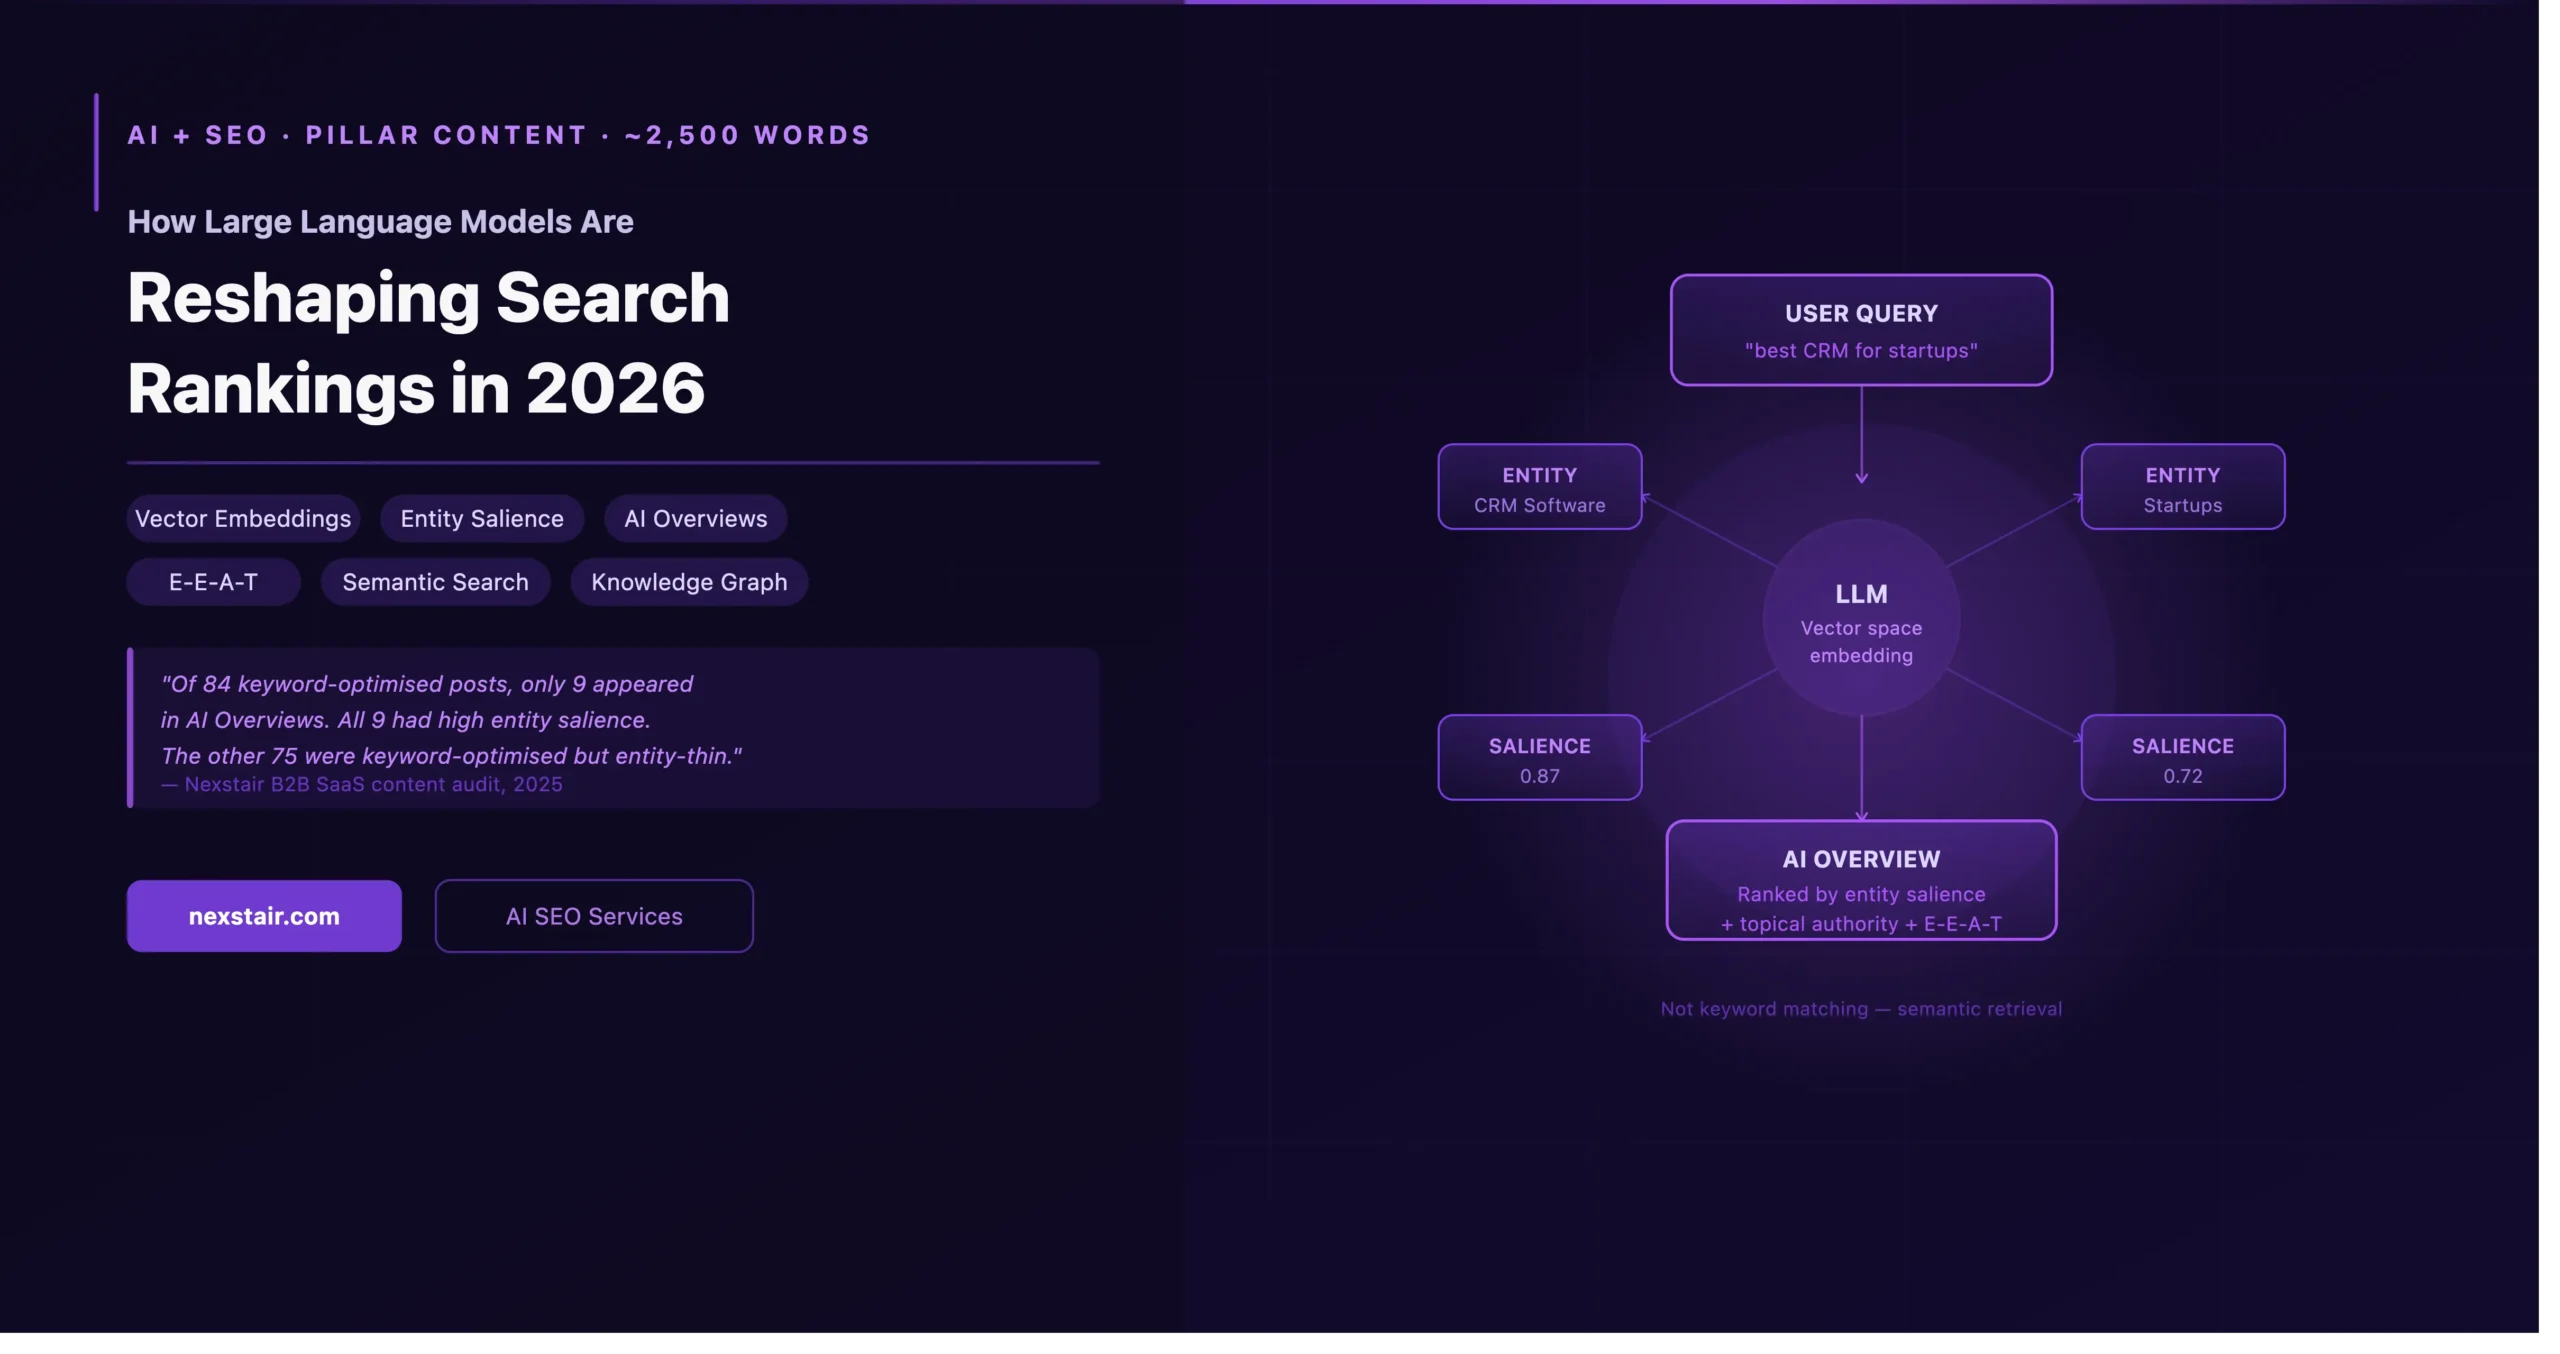Select the Entity Salience tag
Viewport: 2560px width, 1354px height.
tap(482, 518)
